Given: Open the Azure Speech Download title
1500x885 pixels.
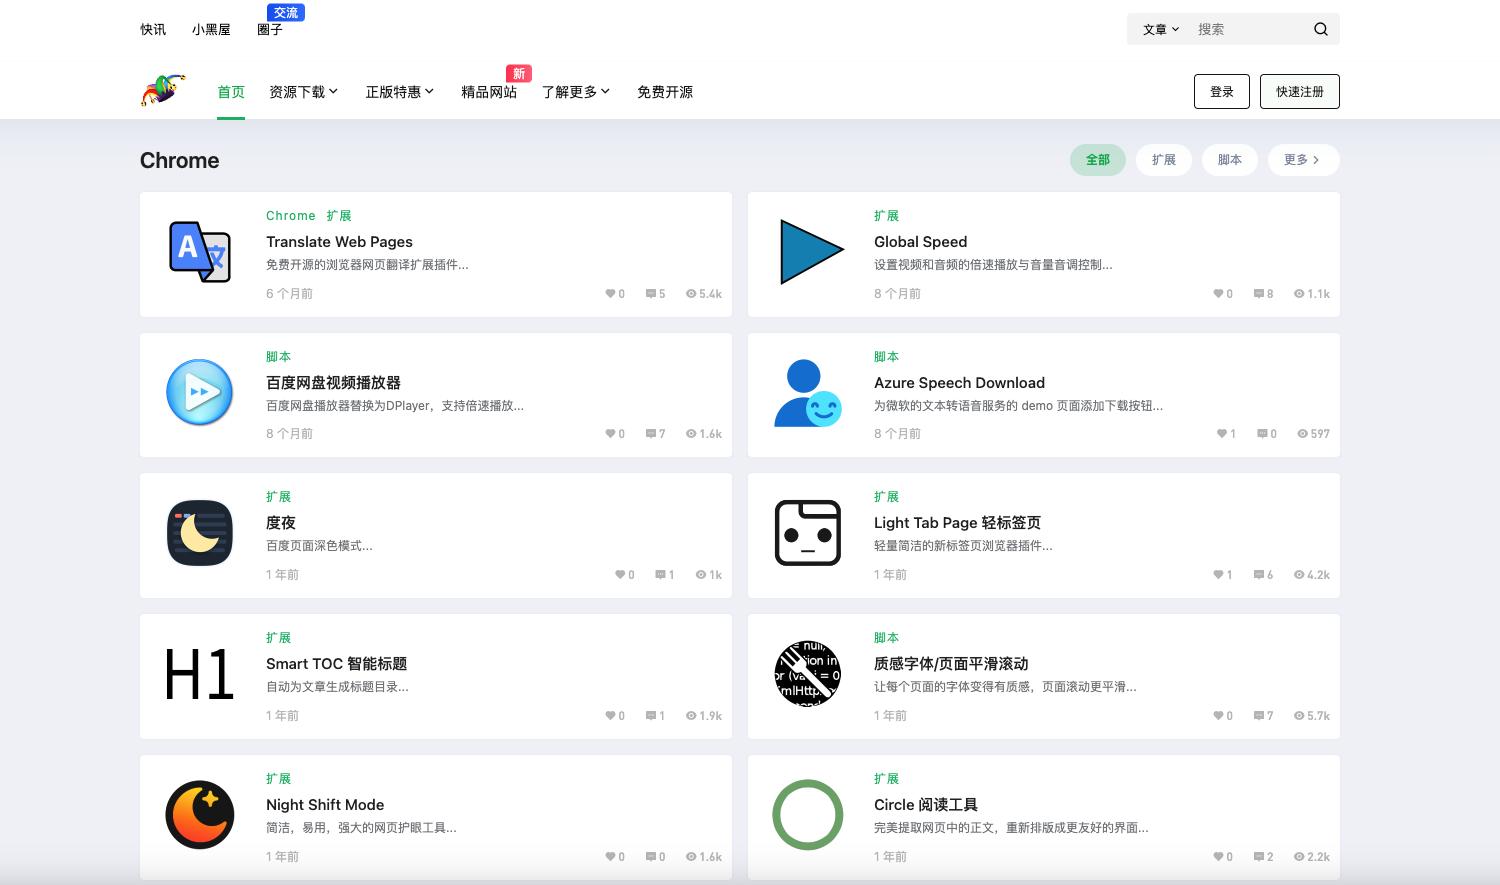Looking at the screenshot, I should pyautogui.click(x=959, y=383).
